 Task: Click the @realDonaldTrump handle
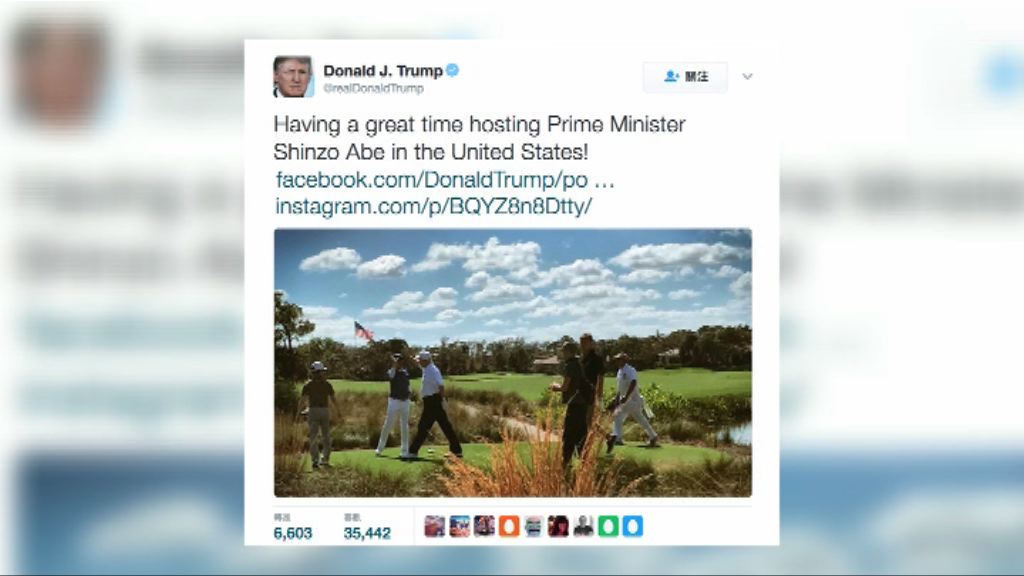374,88
